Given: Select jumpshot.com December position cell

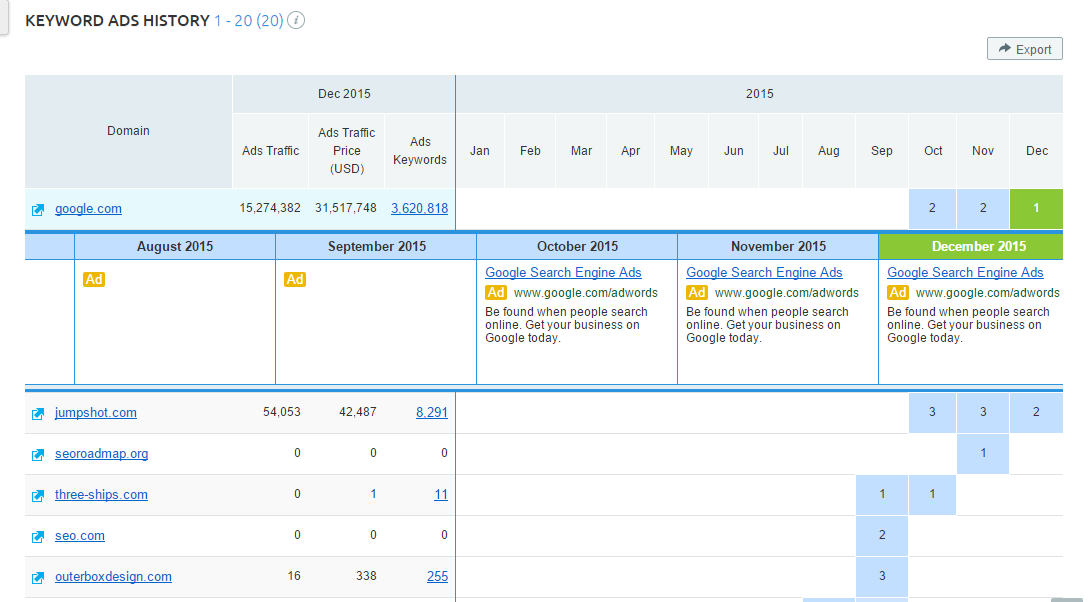Looking at the screenshot, I should 1036,412.
